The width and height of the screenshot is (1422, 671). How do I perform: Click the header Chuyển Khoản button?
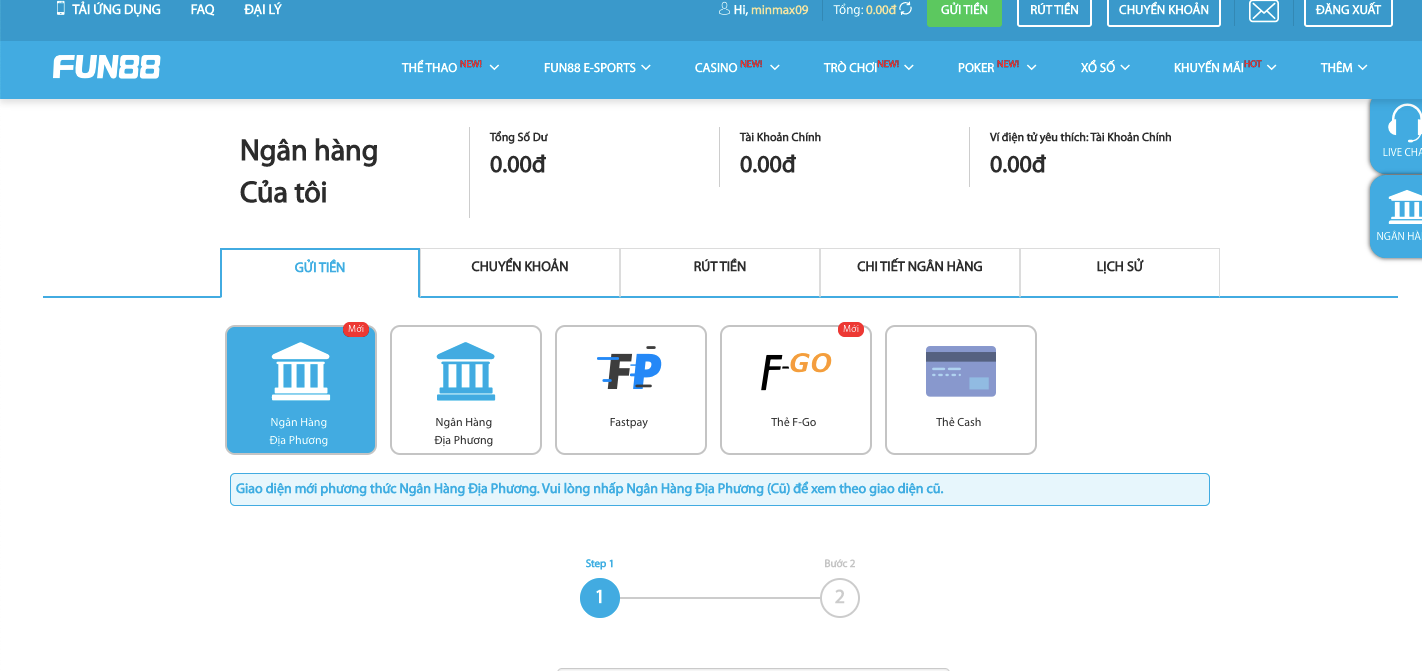click(x=1163, y=11)
